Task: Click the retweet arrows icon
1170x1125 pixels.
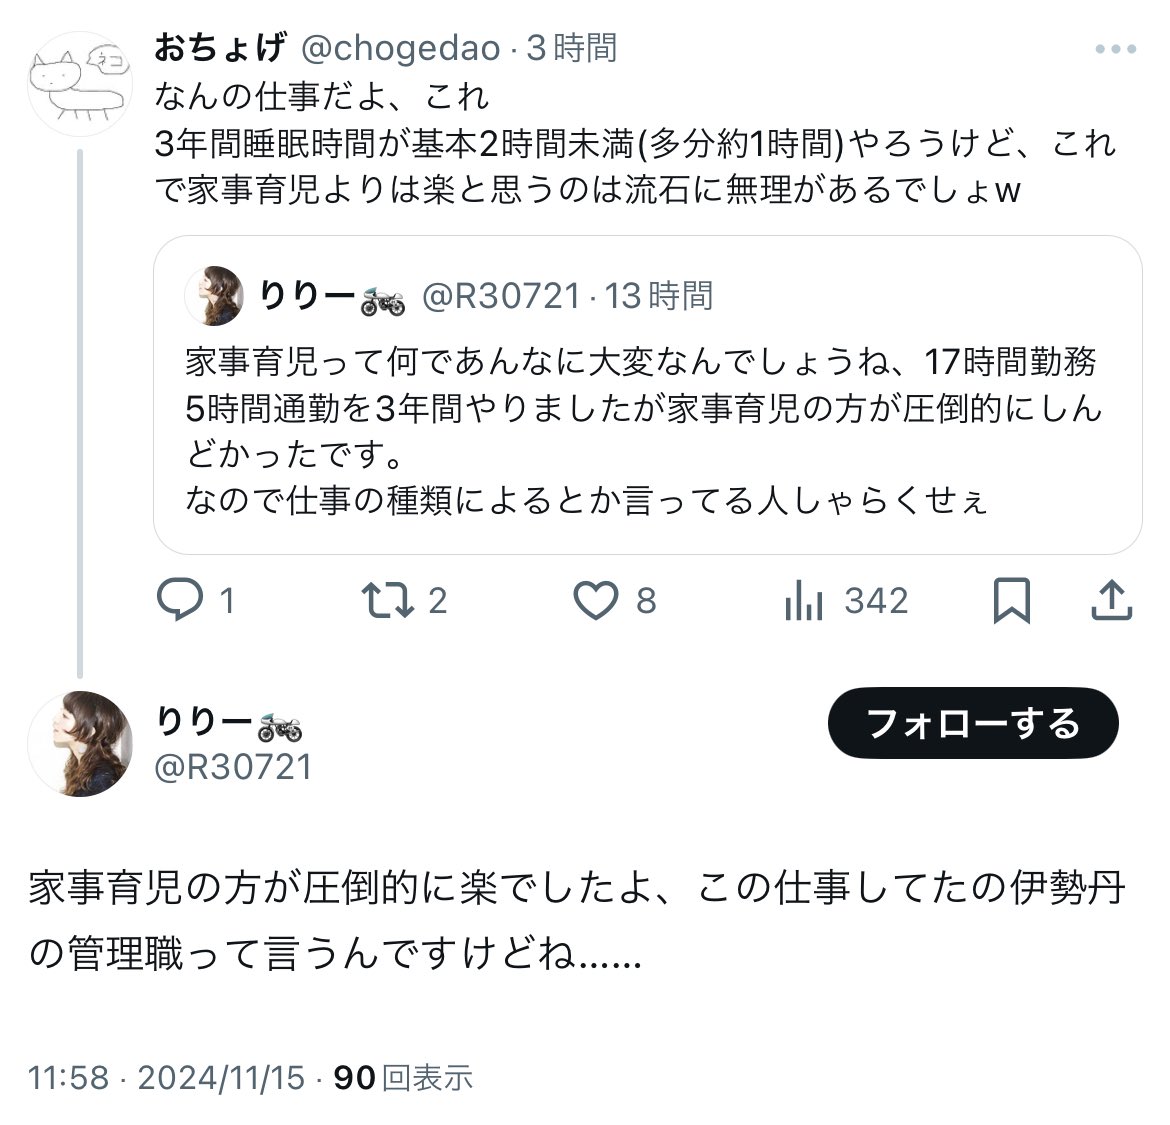Action: click(x=385, y=600)
